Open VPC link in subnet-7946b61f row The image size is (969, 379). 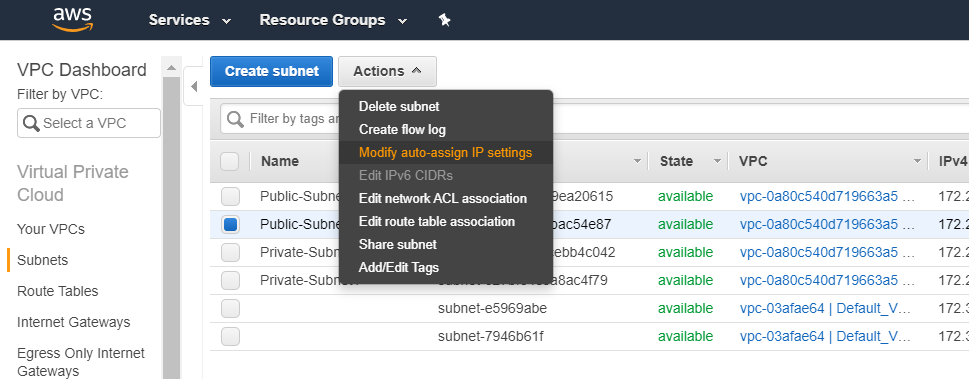(x=825, y=336)
